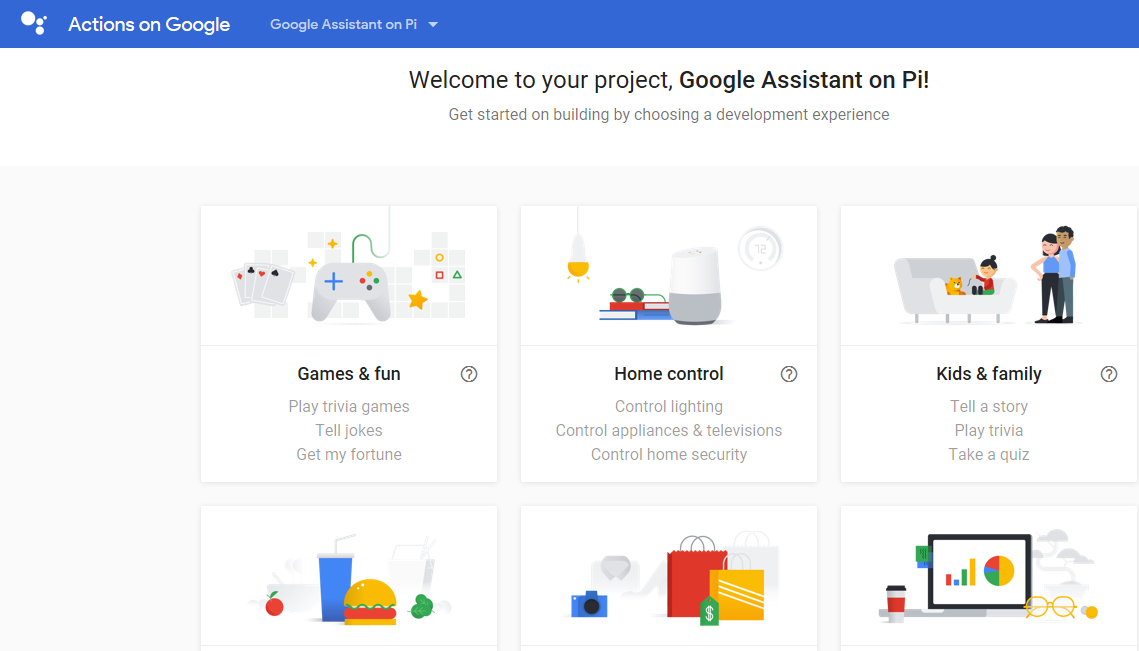Click 'Play trivia games' text
This screenshot has width=1139, height=651.
pos(349,407)
